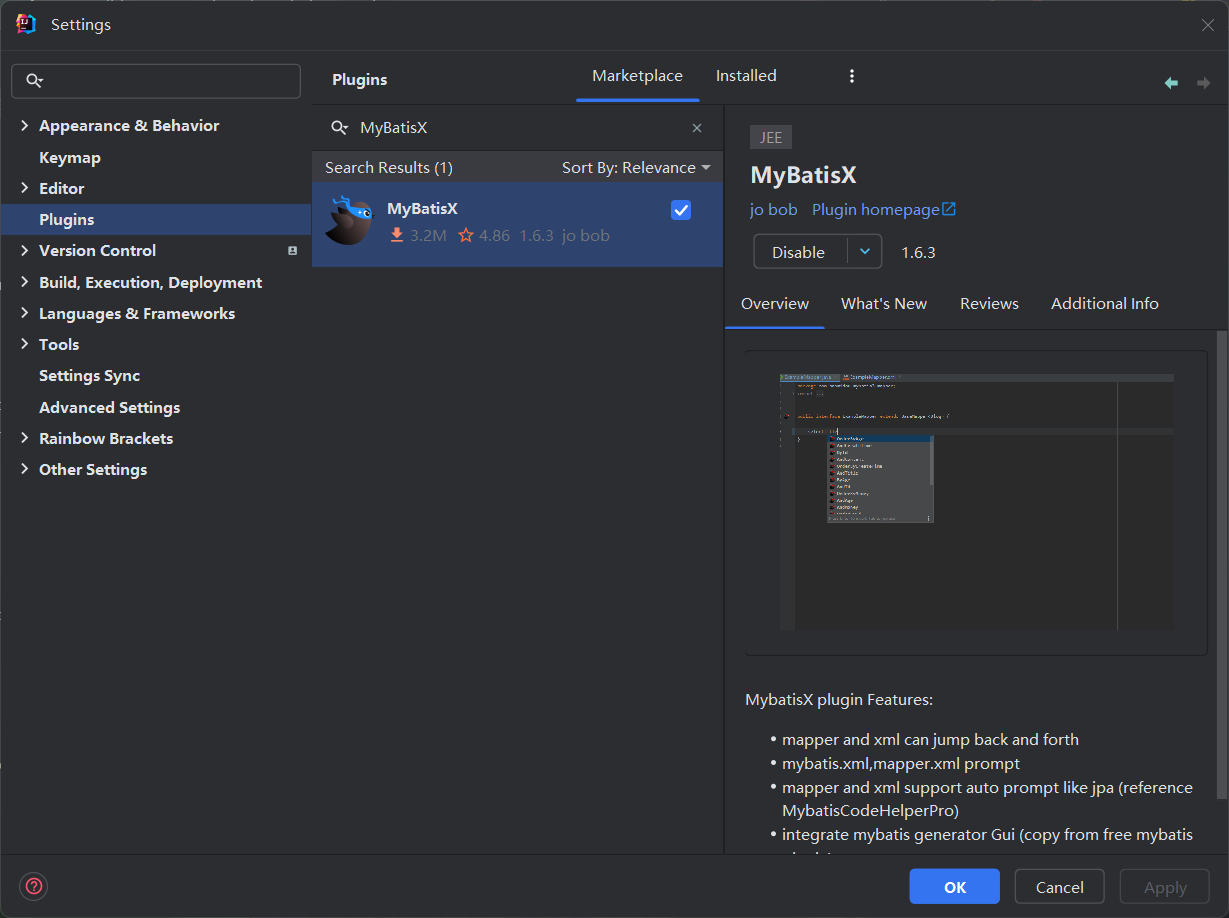Click the external link icon beside Plugin homepage
Viewport: 1229px width, 918px height.
(x=949, y=209)
